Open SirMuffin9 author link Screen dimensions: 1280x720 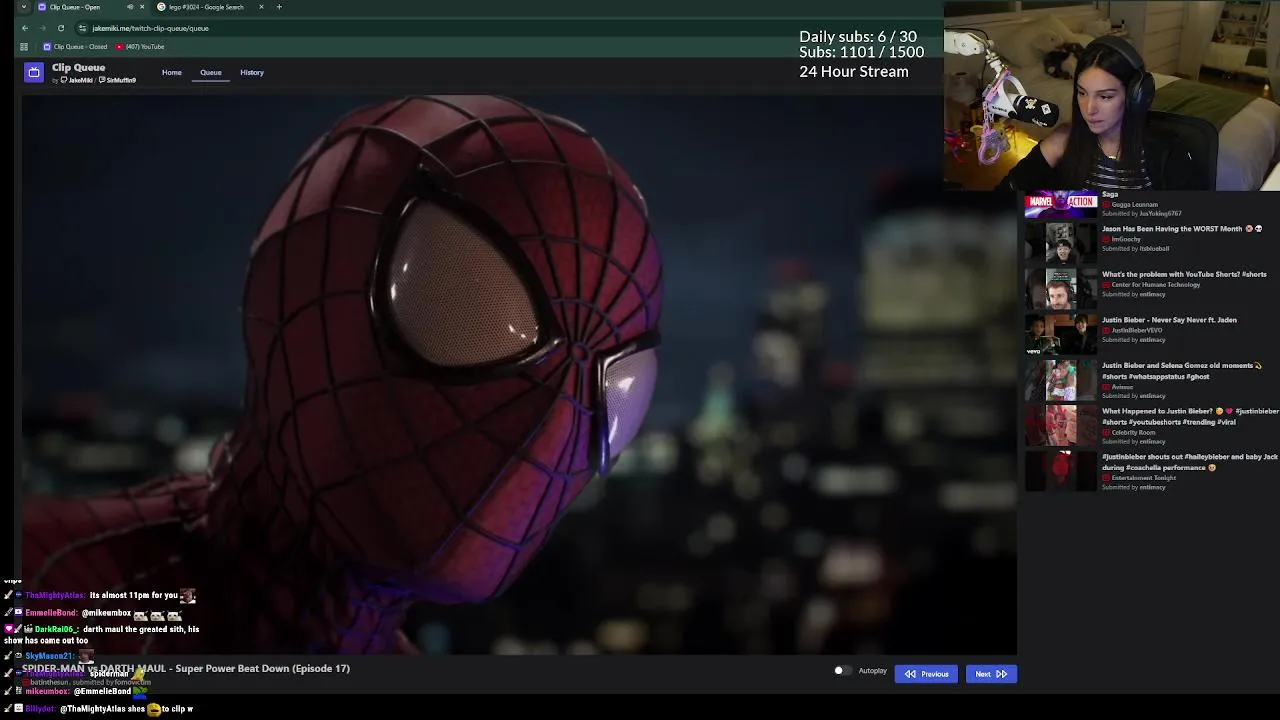click(118, 80)
